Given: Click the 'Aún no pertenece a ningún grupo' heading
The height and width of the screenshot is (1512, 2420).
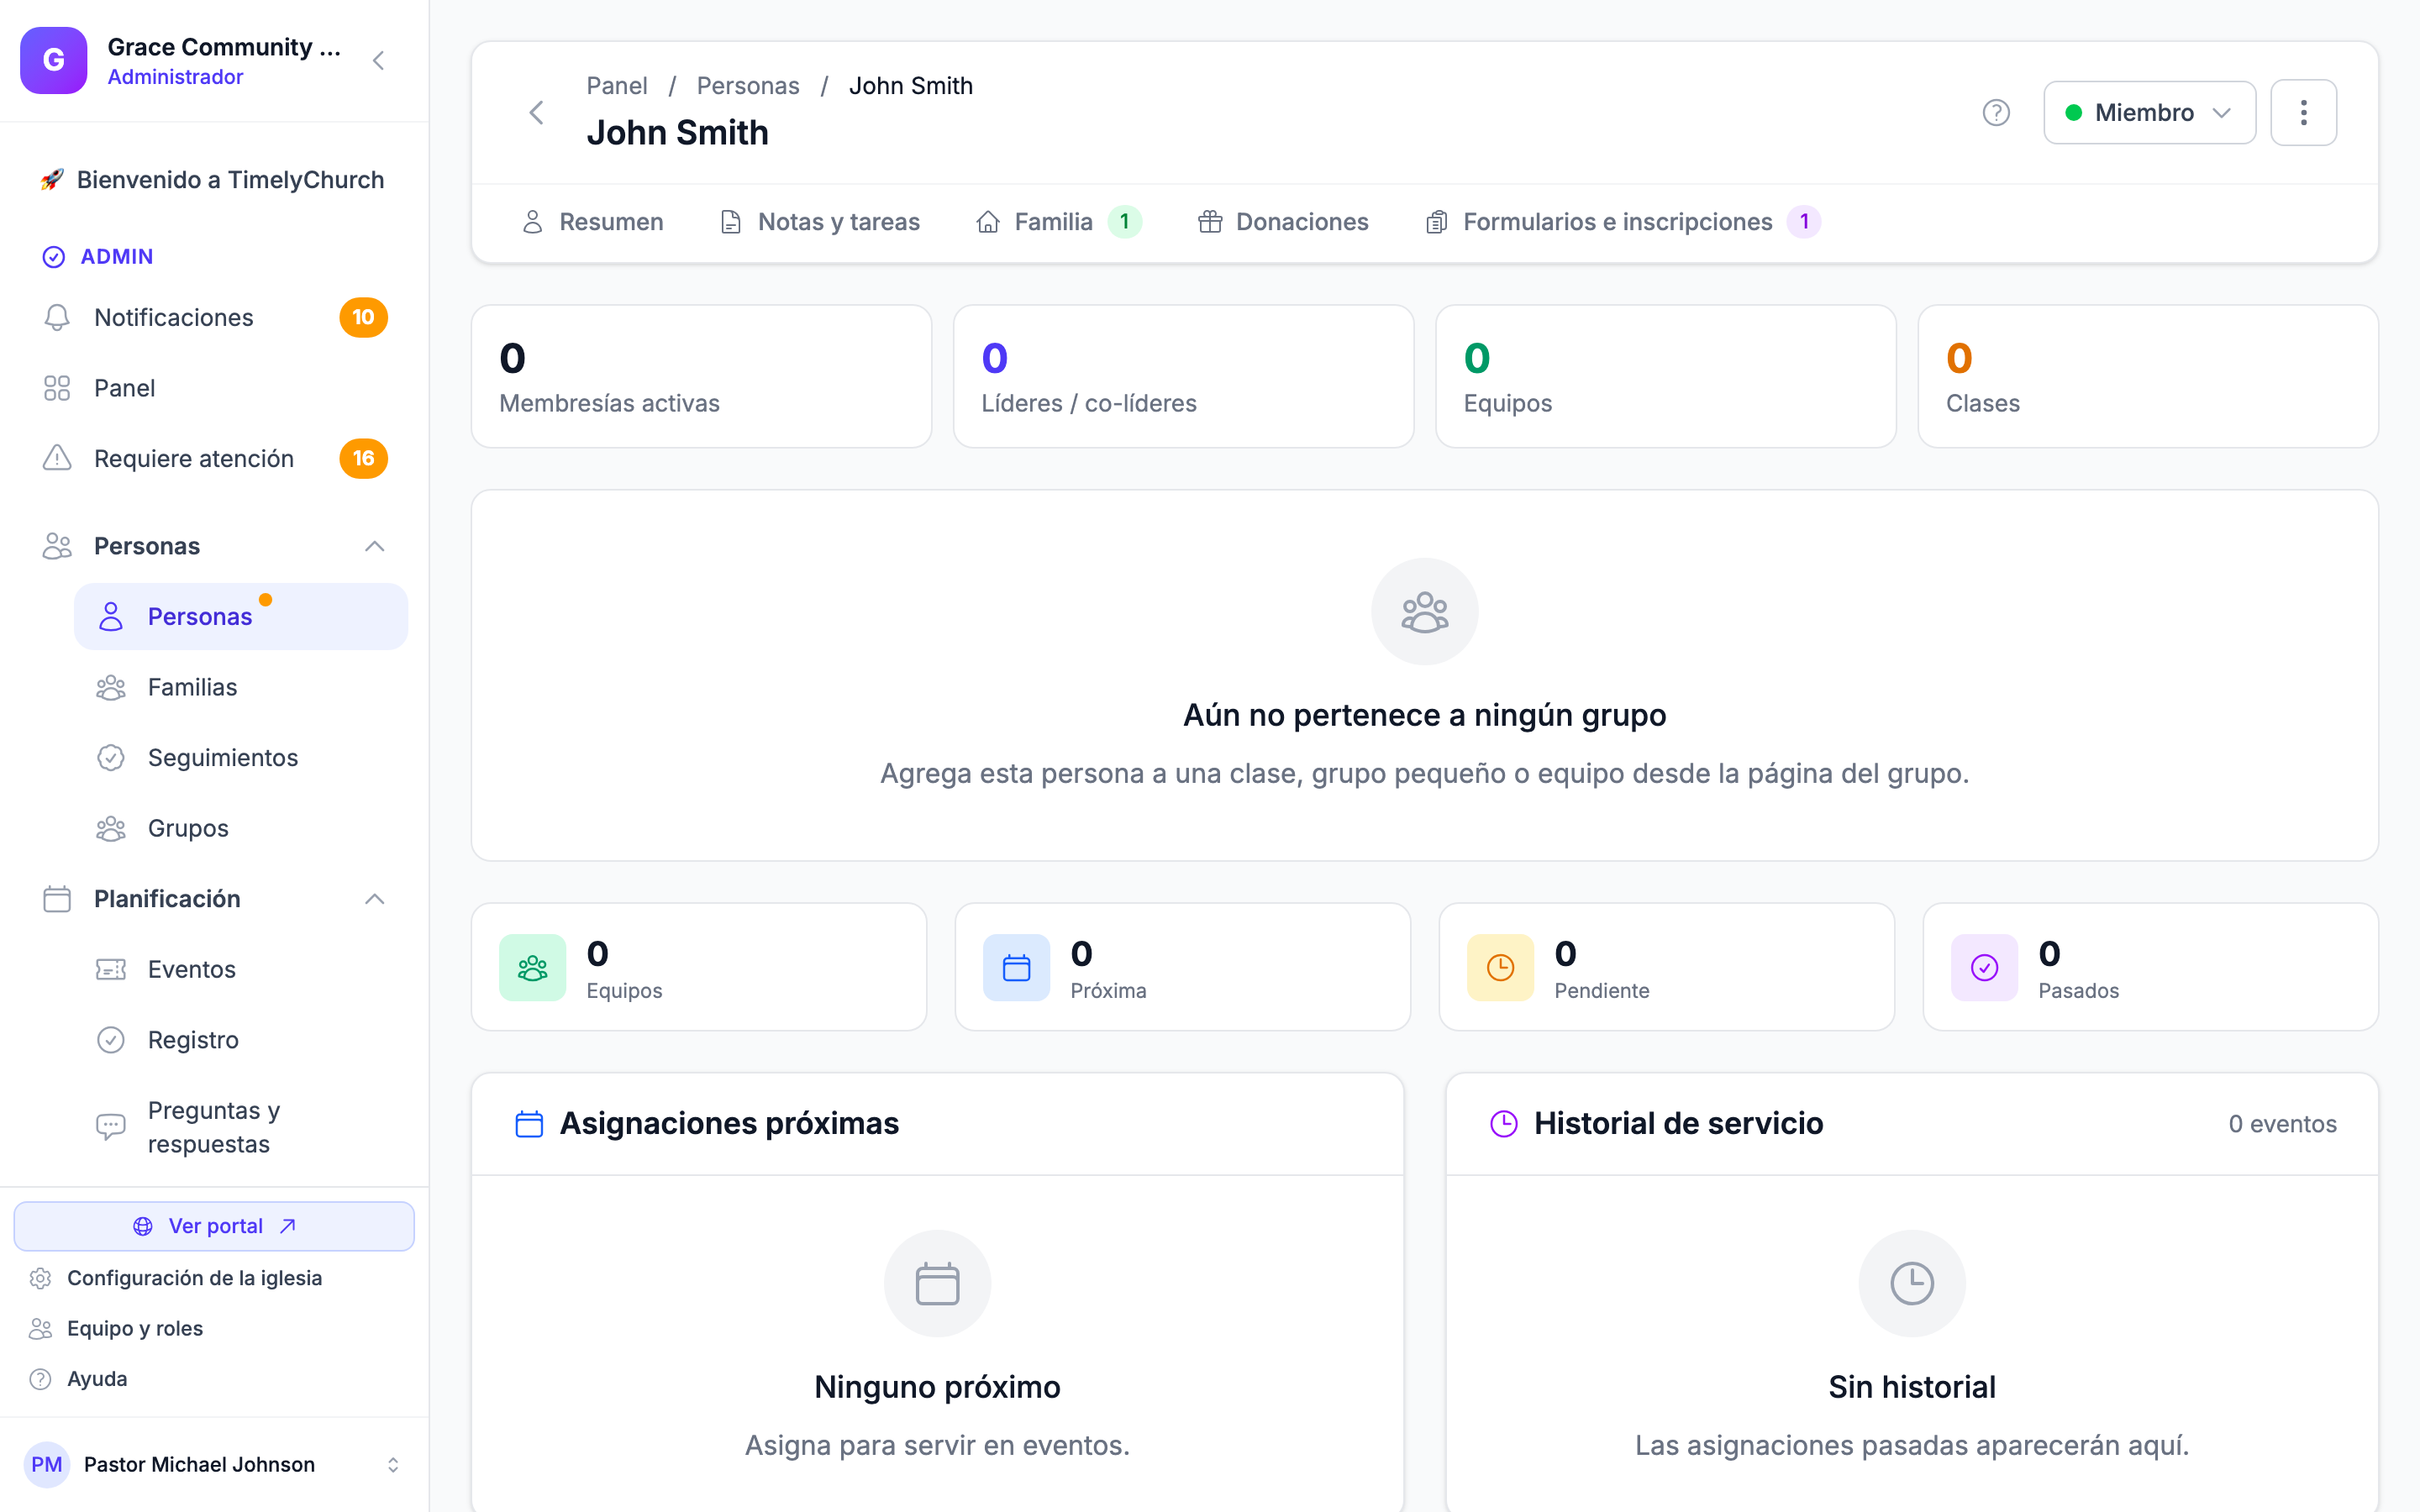Looking at the screenshot, I should pos(1424,715).
